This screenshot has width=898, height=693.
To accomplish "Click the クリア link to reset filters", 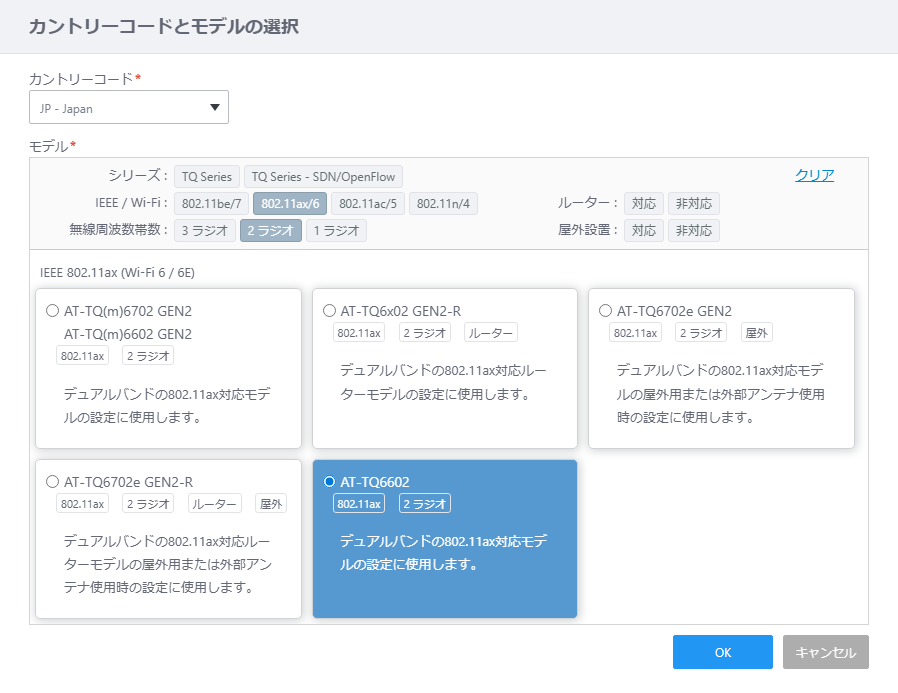I will click(x=814, y=175).
